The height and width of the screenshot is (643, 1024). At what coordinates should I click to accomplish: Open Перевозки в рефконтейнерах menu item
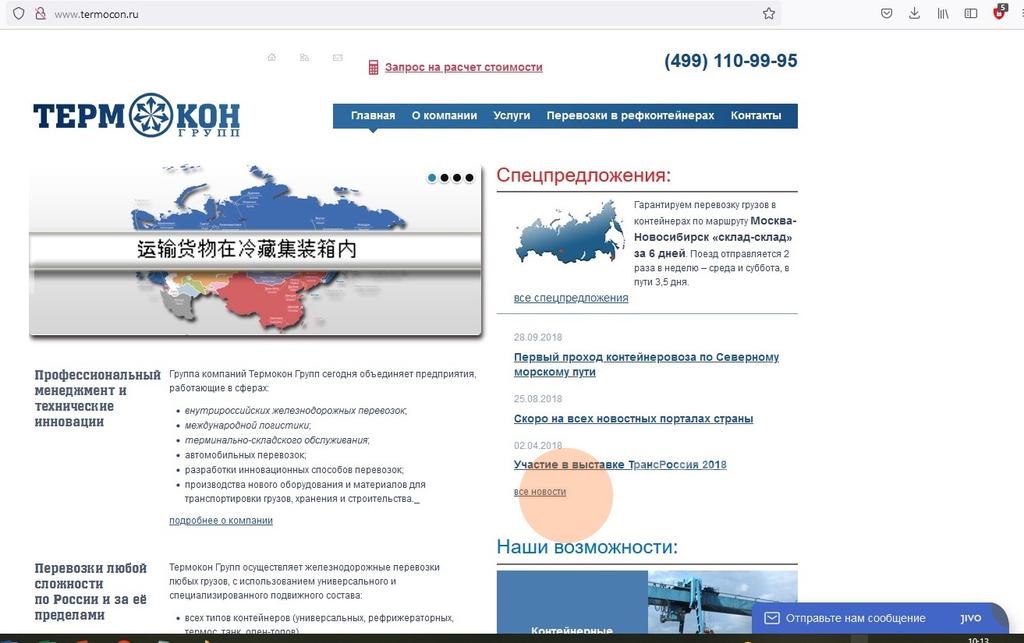click(x=630, y=116)
